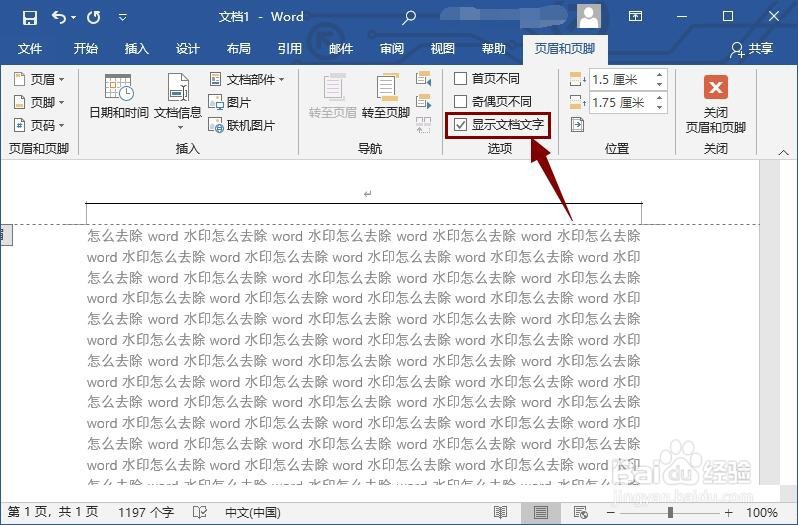798x525 pixels.
Task: Switch to the 审阅 tab
Action: pos(391,49)
